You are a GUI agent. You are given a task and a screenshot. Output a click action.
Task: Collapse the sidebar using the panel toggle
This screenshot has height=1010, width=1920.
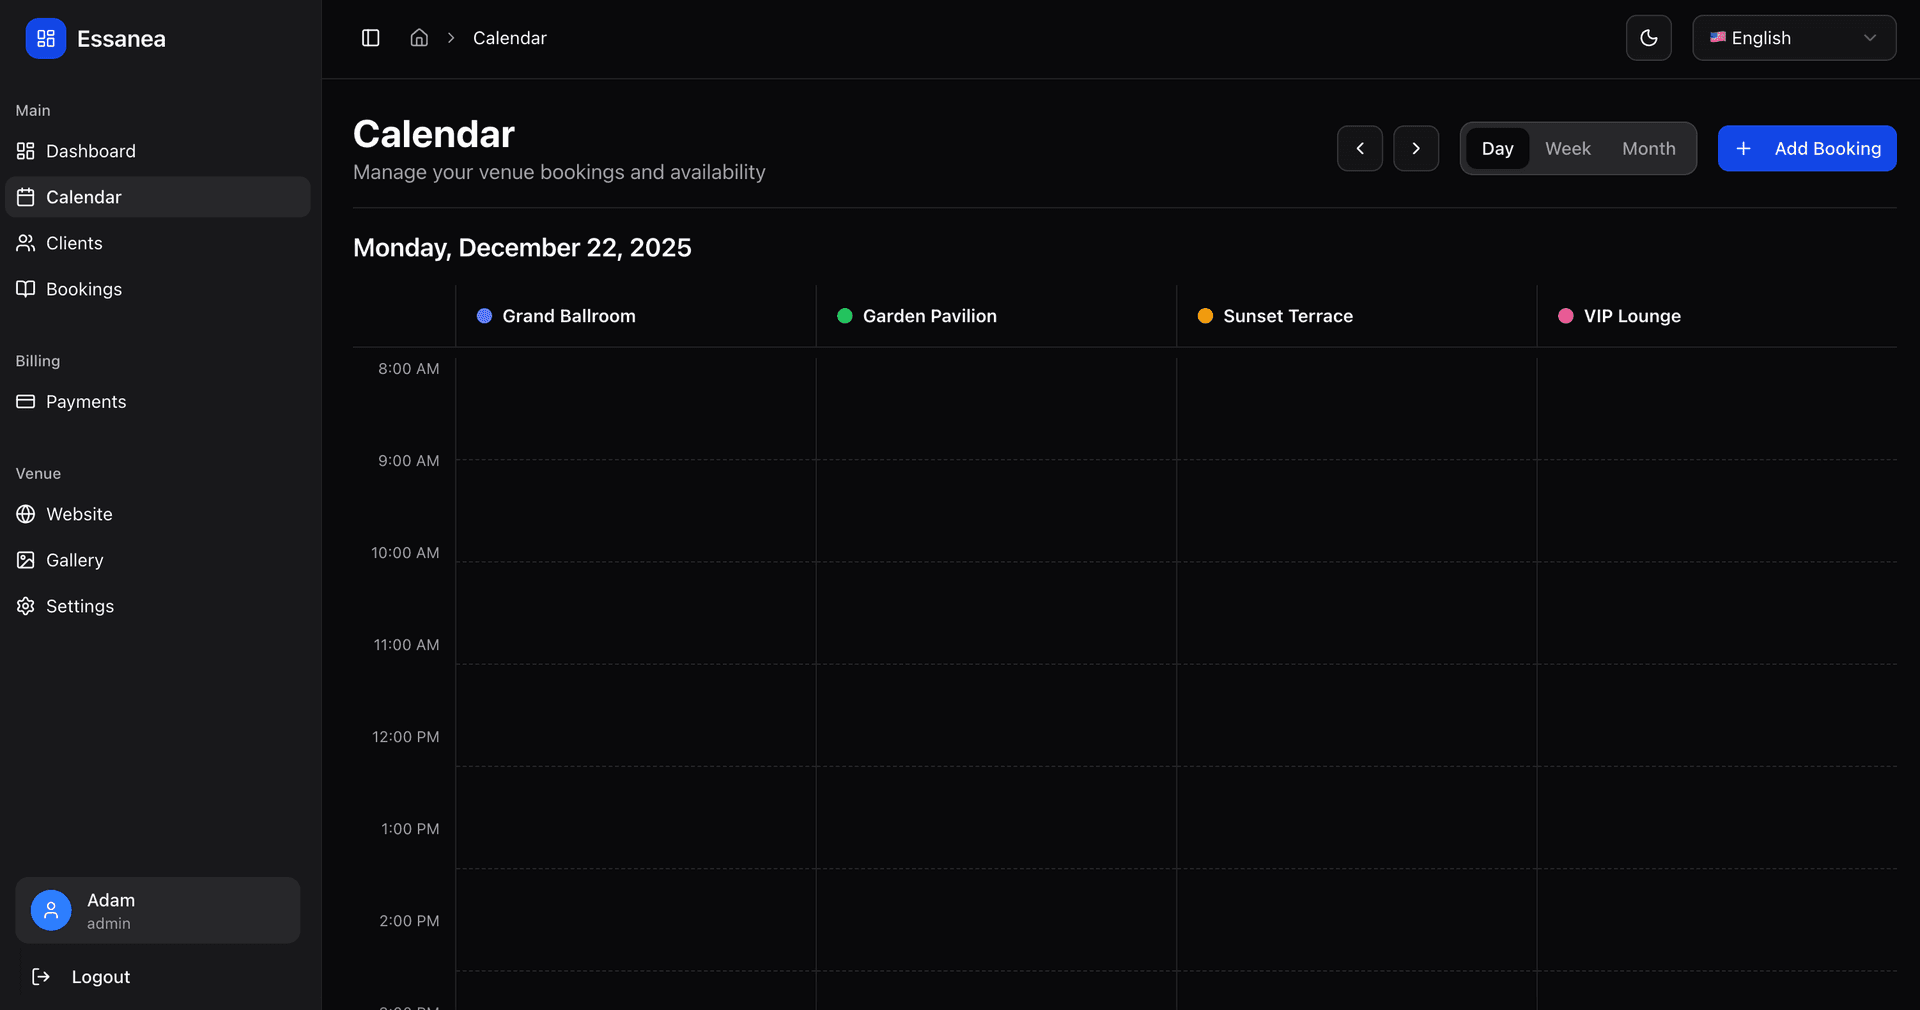click(370, 38)
